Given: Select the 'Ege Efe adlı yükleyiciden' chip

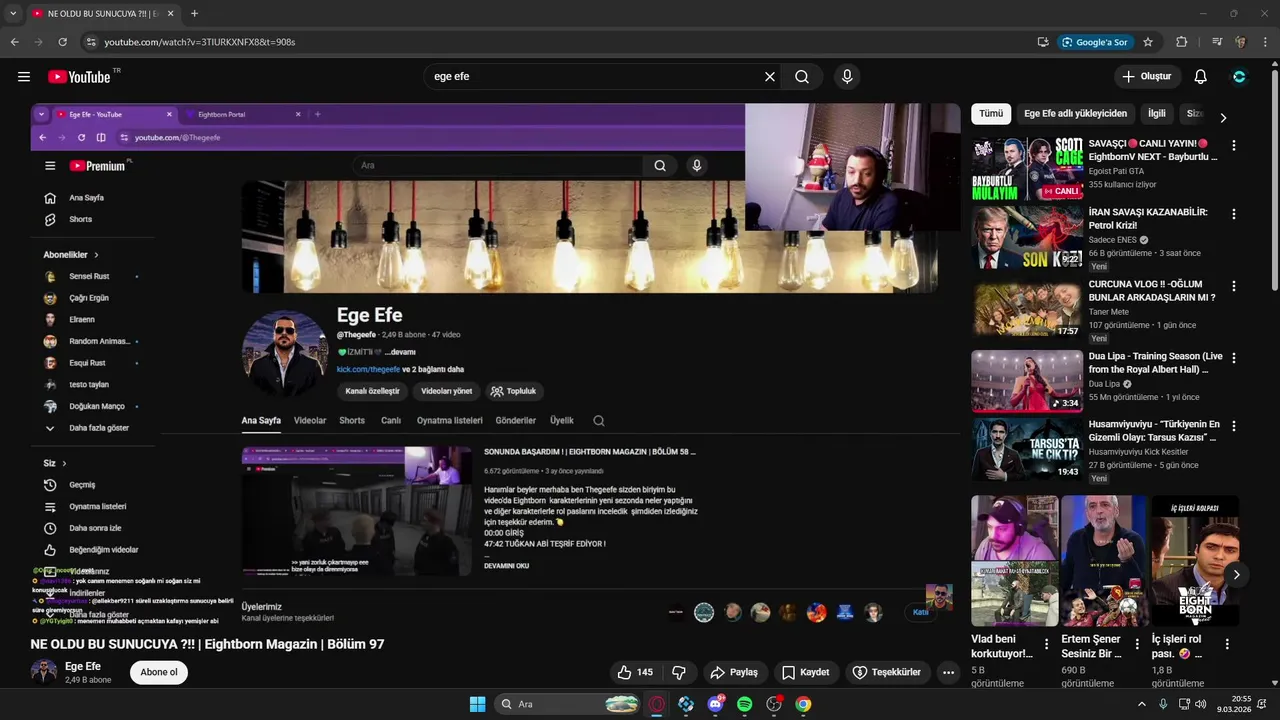Looking at the screenshot, I should click(x=1075, y=114).
